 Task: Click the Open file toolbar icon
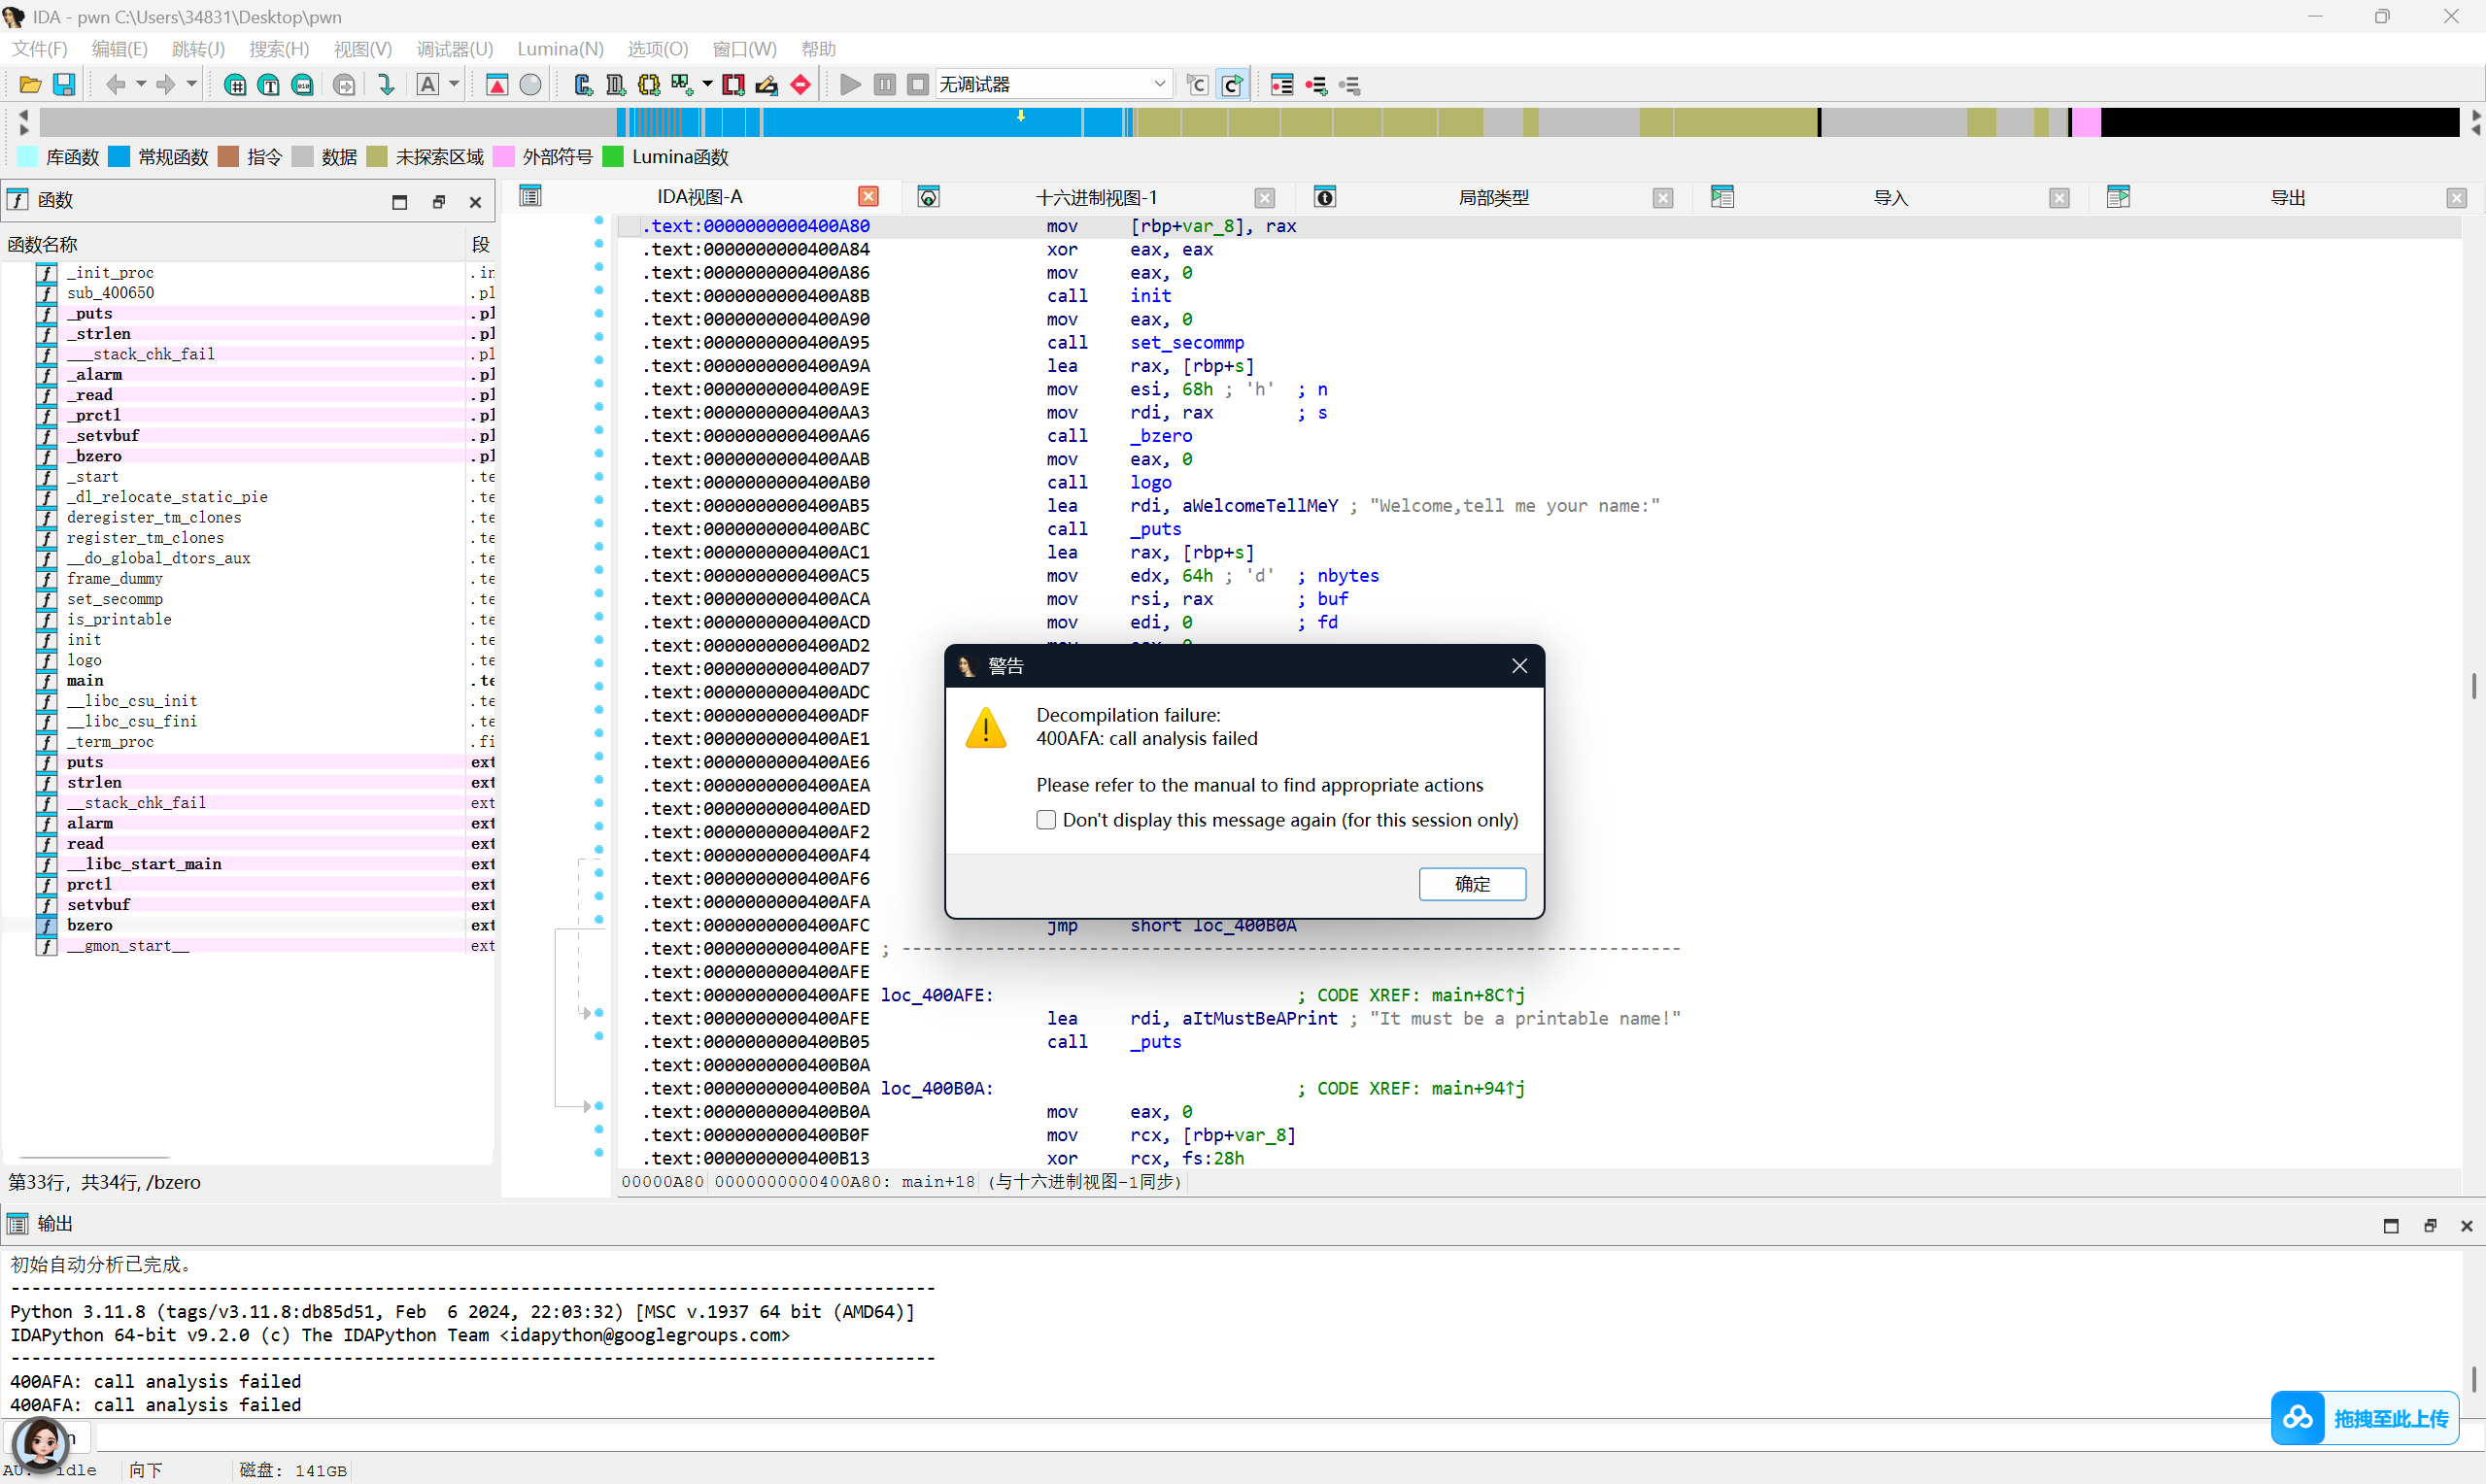coord(30,85)
